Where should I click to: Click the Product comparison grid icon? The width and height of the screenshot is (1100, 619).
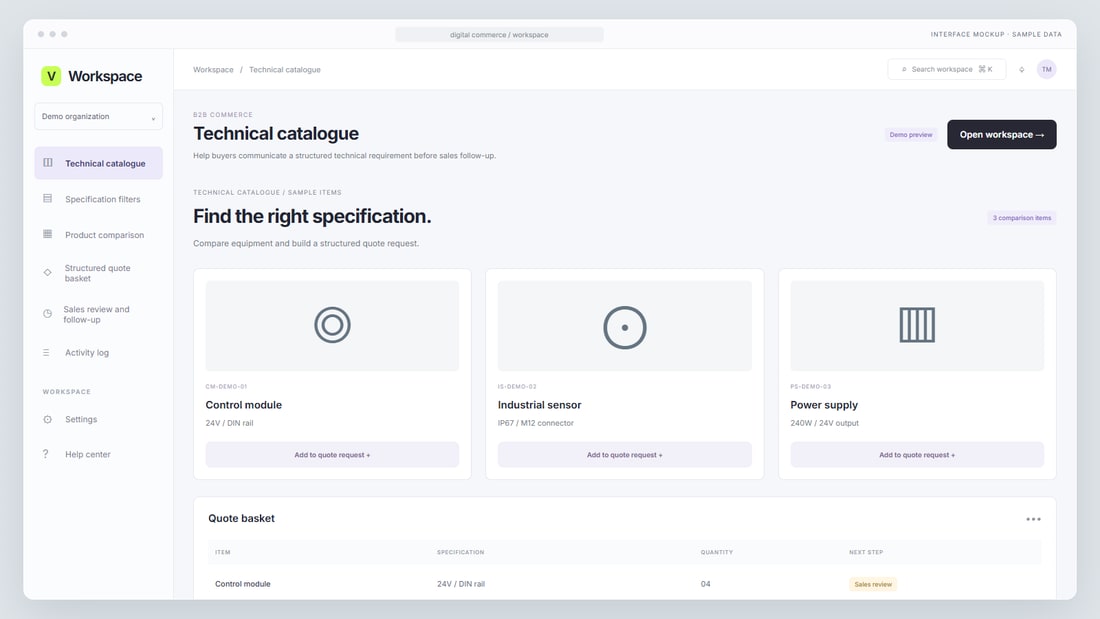coord(48,234)
